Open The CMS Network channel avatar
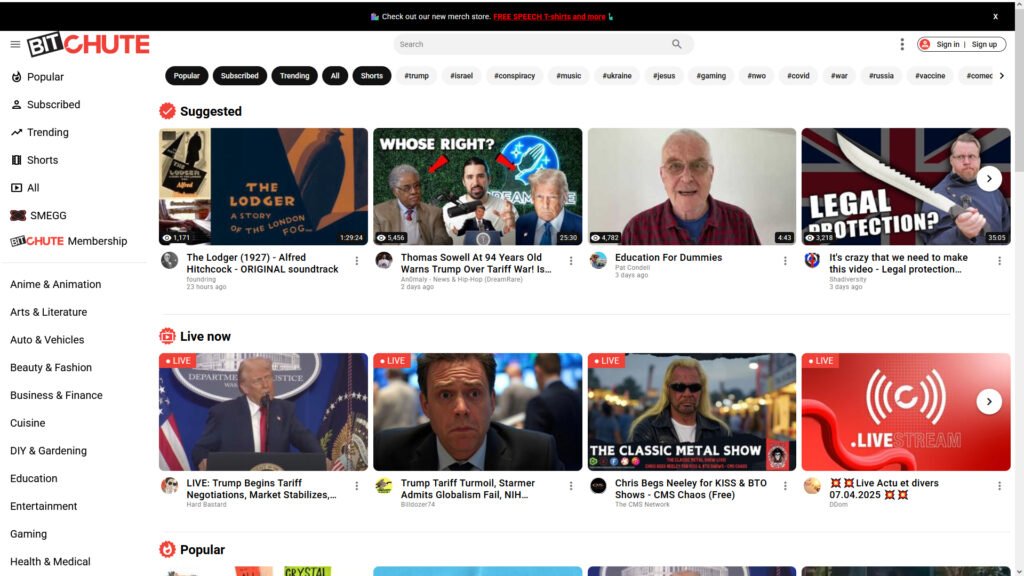 click(x=598, y=486)
